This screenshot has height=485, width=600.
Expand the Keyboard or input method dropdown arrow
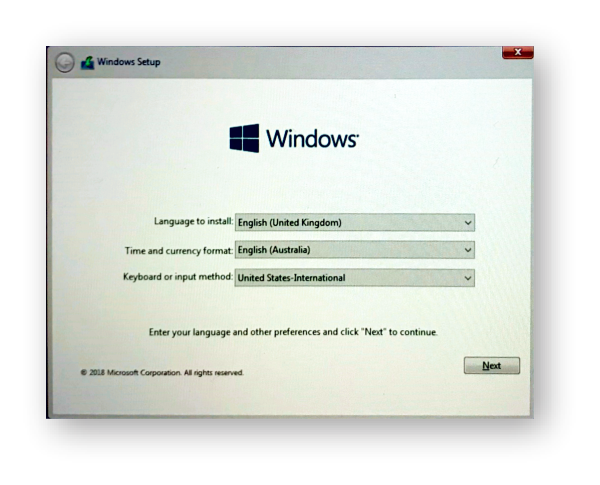(x=468, y=278)
